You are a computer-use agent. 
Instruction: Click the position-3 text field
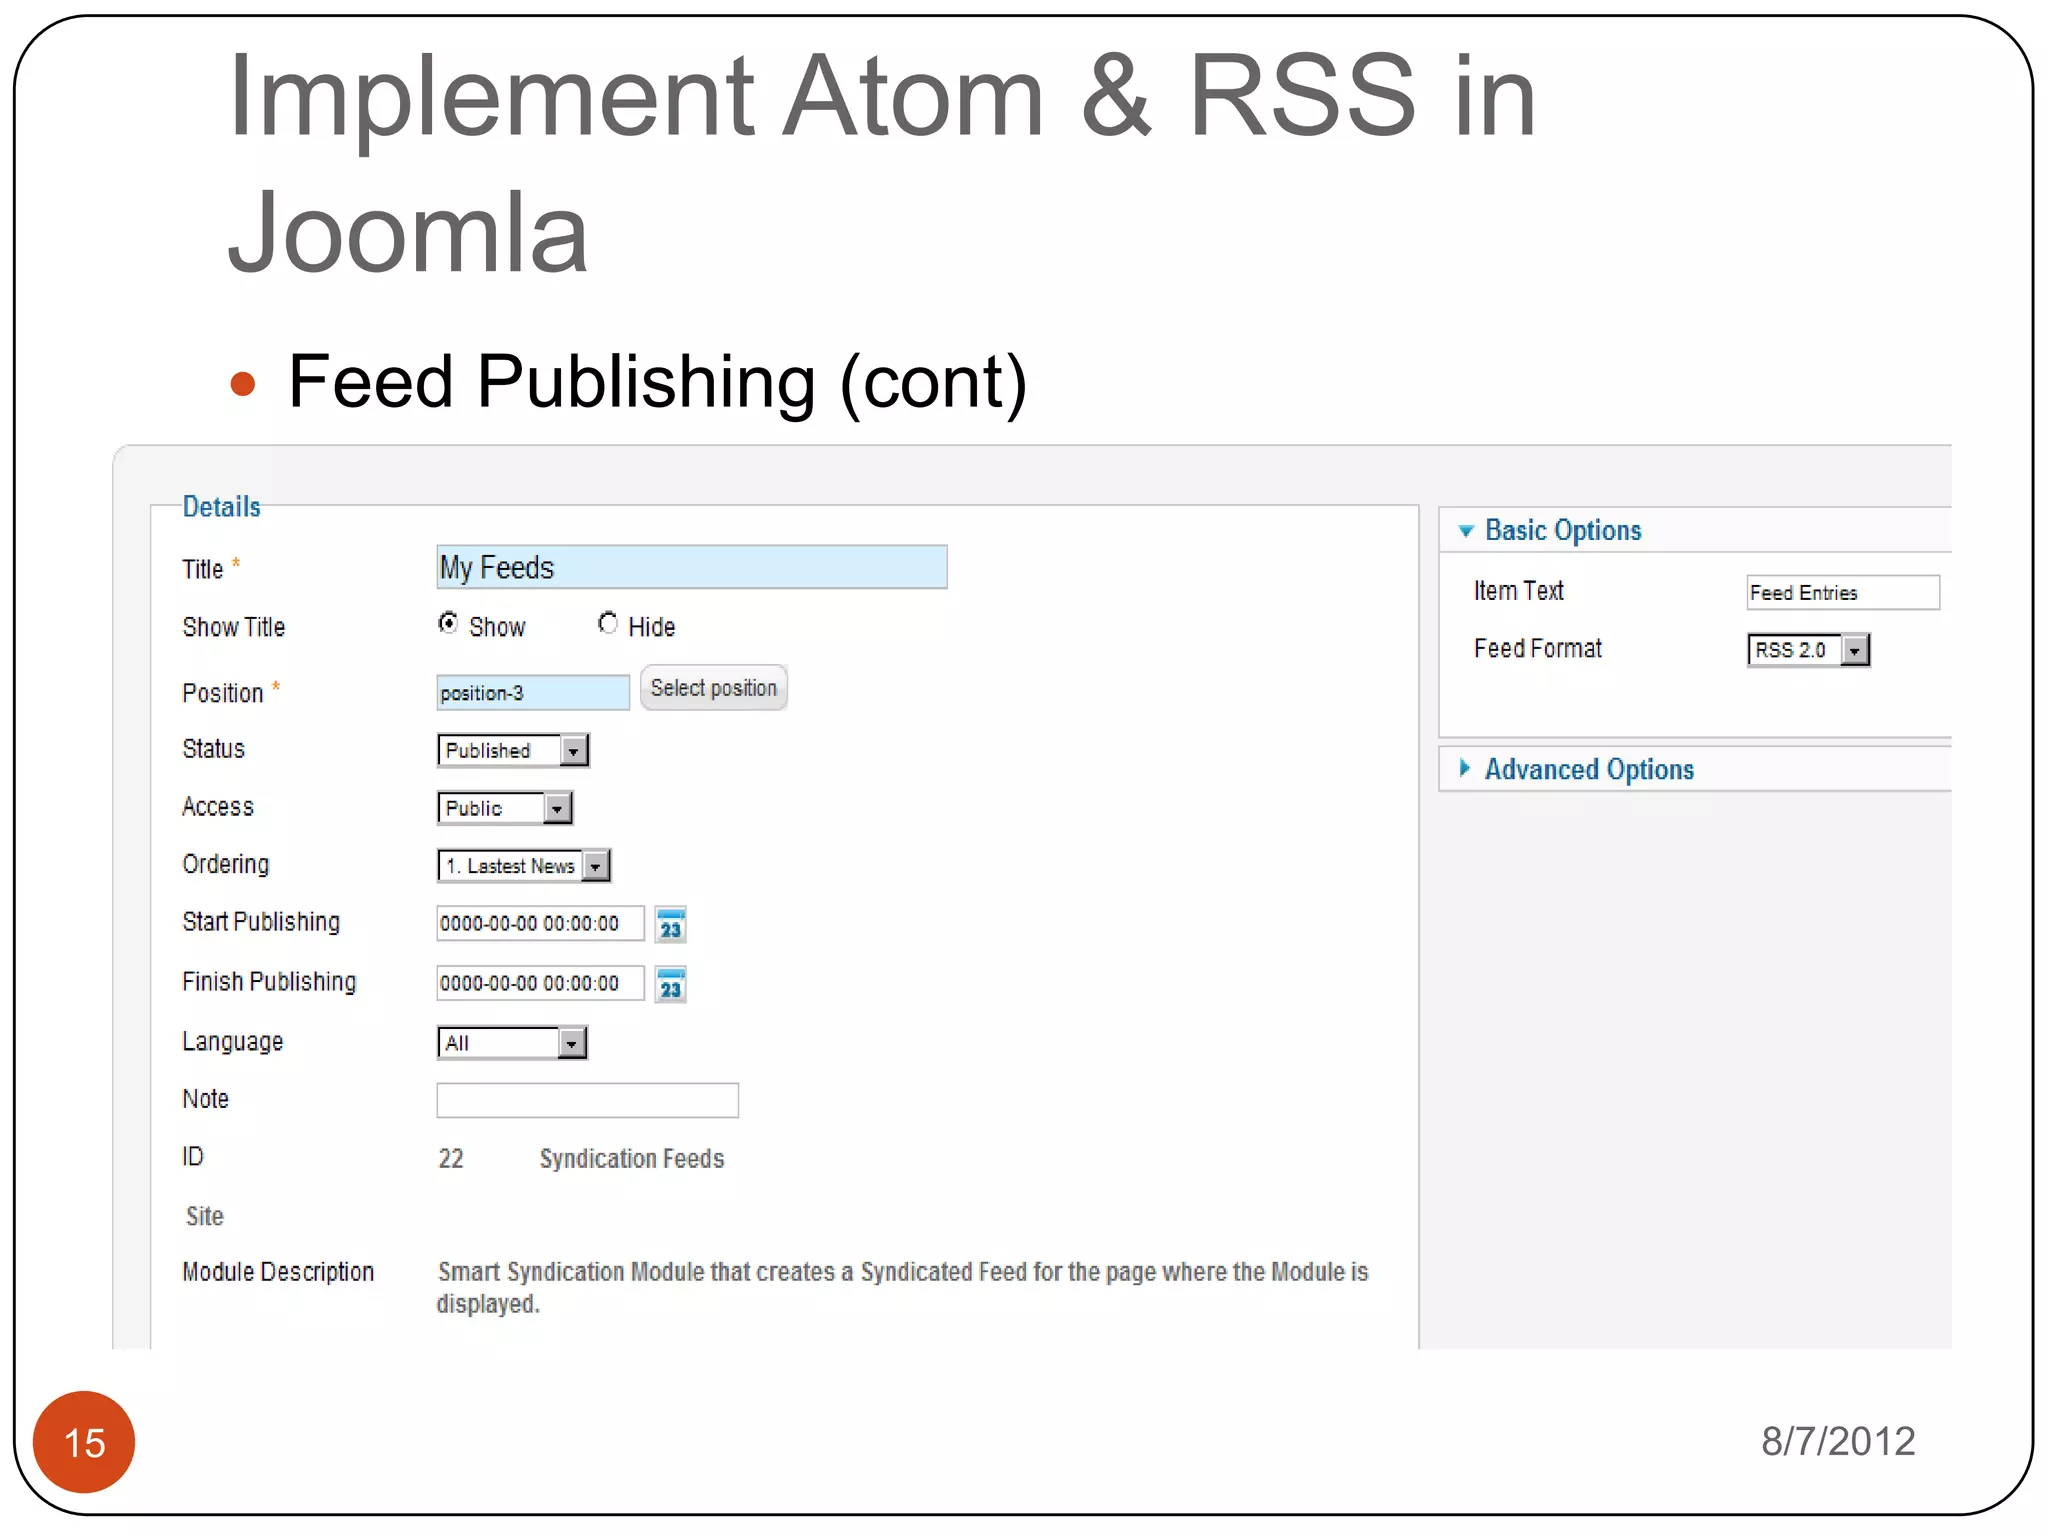[x=532, y=692]
